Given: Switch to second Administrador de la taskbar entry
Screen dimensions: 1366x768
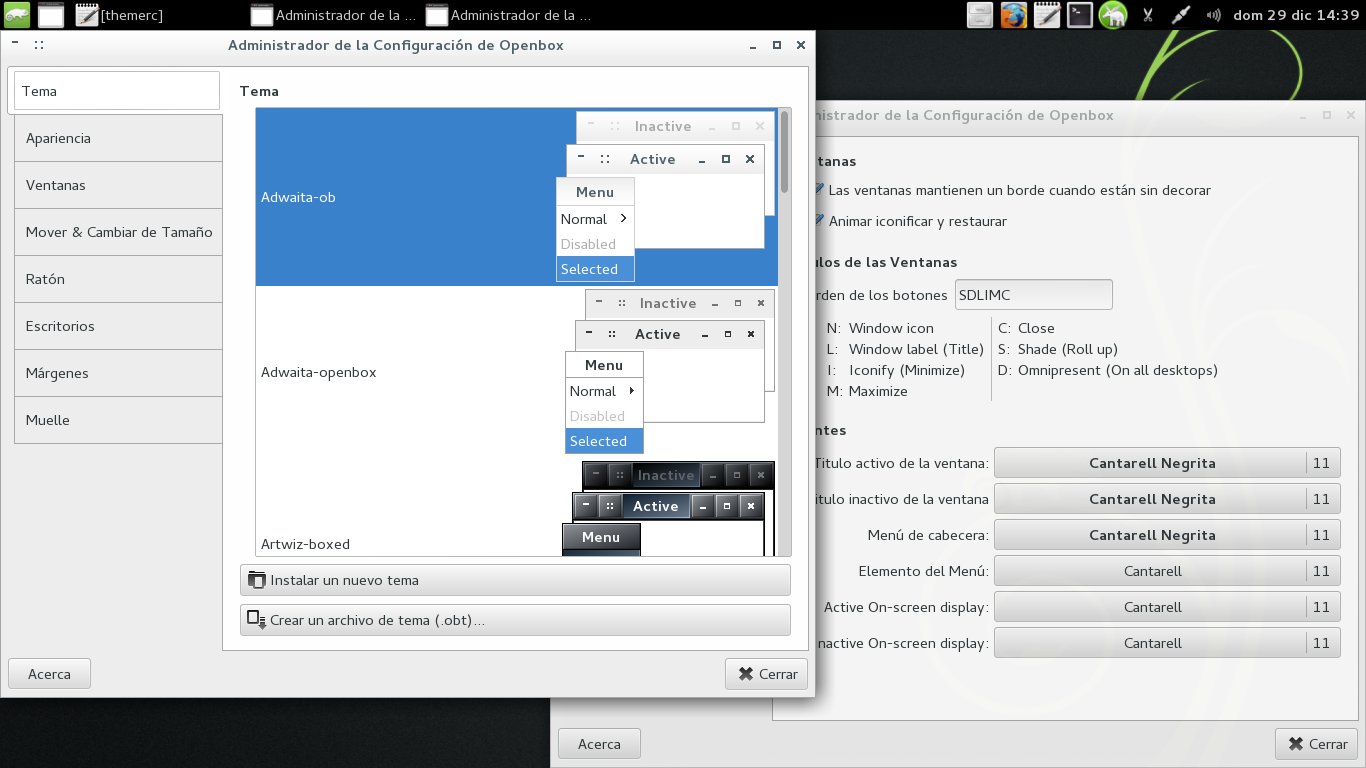Looking at the screenshot, I should 510,15.
